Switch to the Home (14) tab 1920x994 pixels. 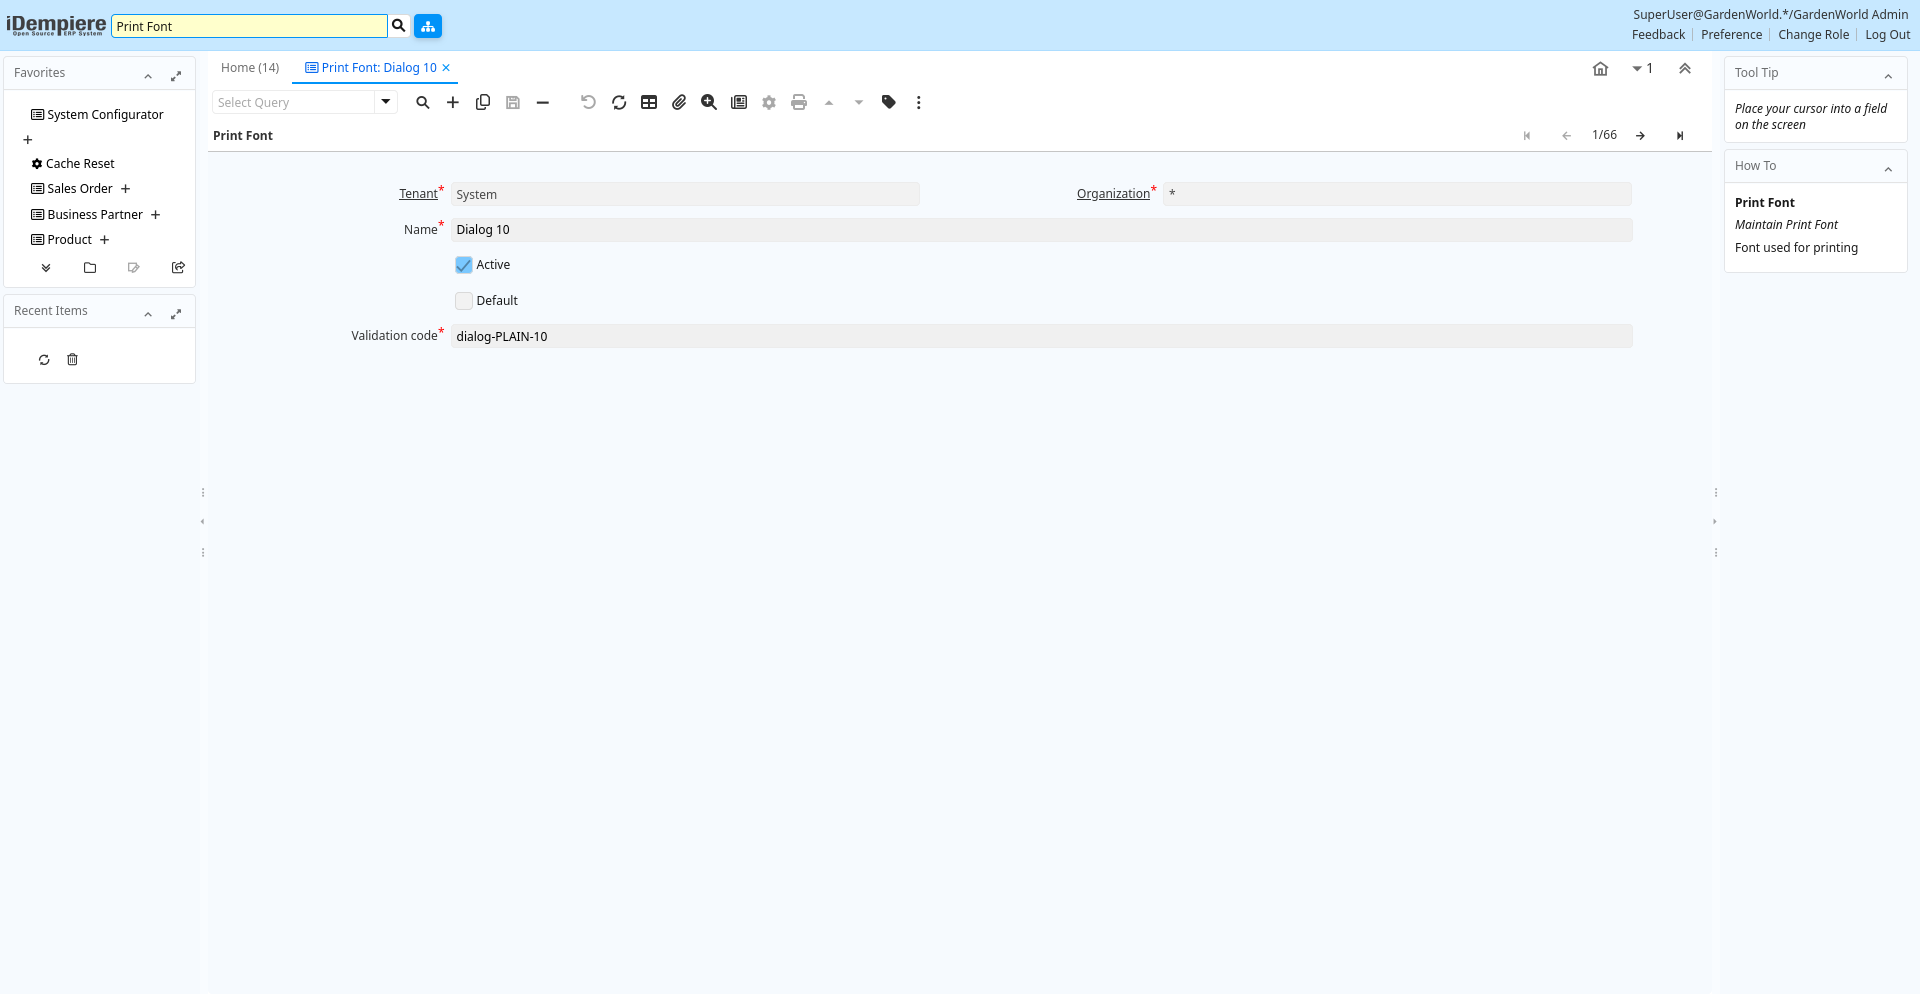[x=250, y=68]
